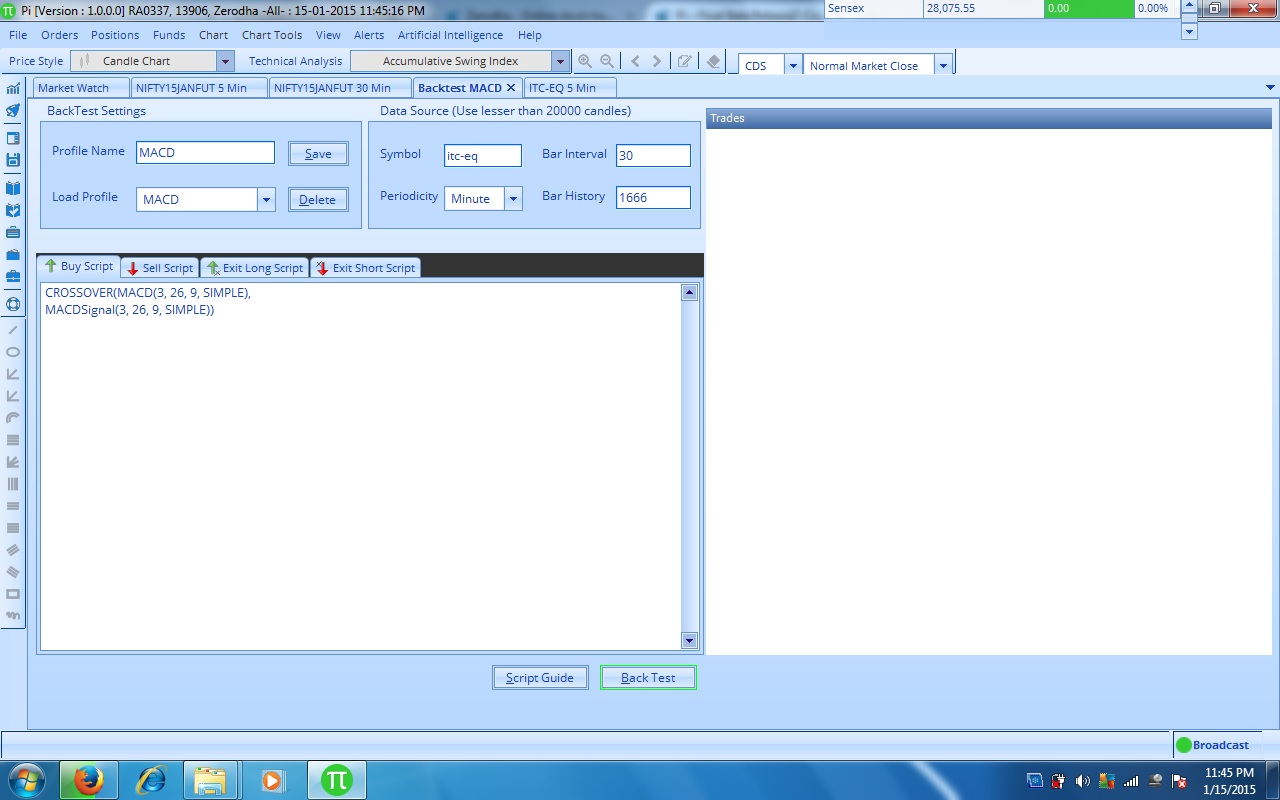This screenshot has height=800, width=1280.
Task: Select the Buy Script tab
Action: [x=79, y=266]
